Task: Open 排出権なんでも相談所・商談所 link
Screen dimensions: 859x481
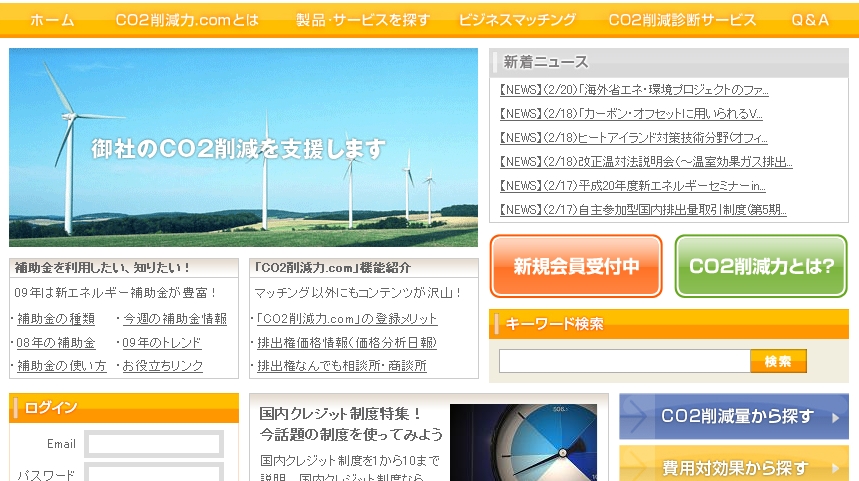Action: click(342, 366)
